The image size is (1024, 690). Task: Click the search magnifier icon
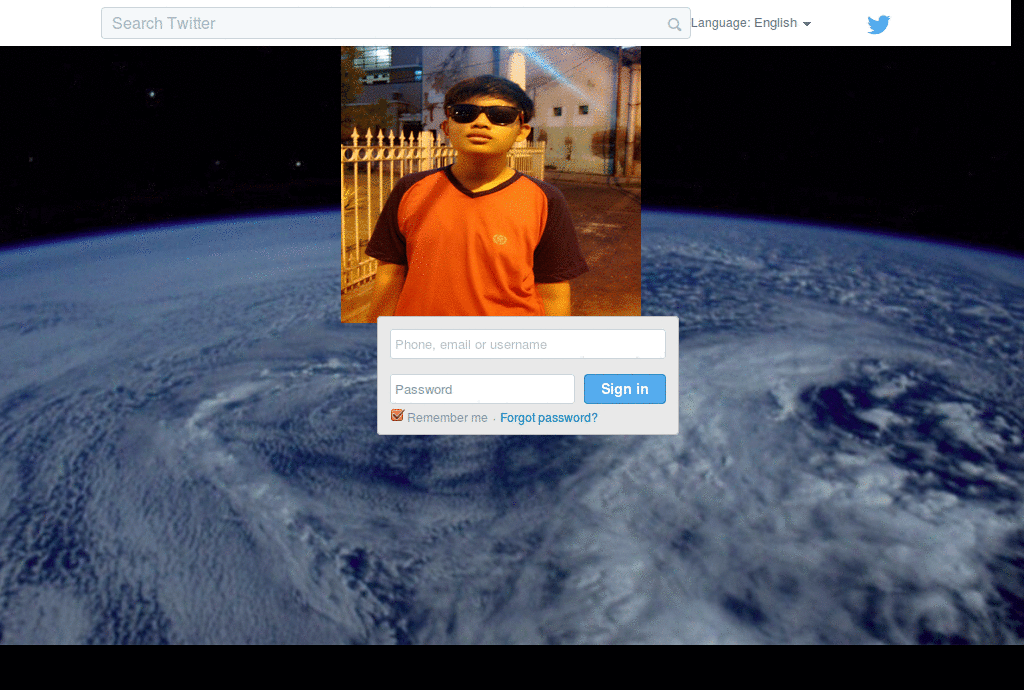click(x=674, y=25)
